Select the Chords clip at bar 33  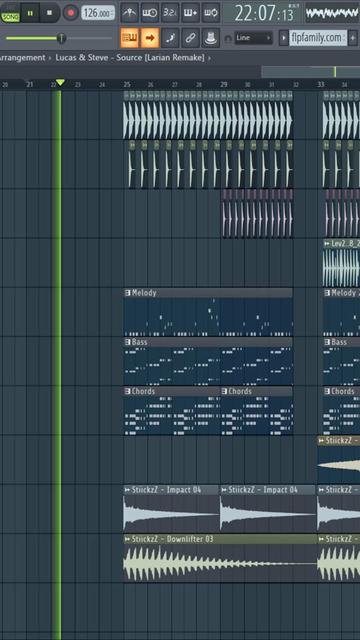click(x=342, y=411)
